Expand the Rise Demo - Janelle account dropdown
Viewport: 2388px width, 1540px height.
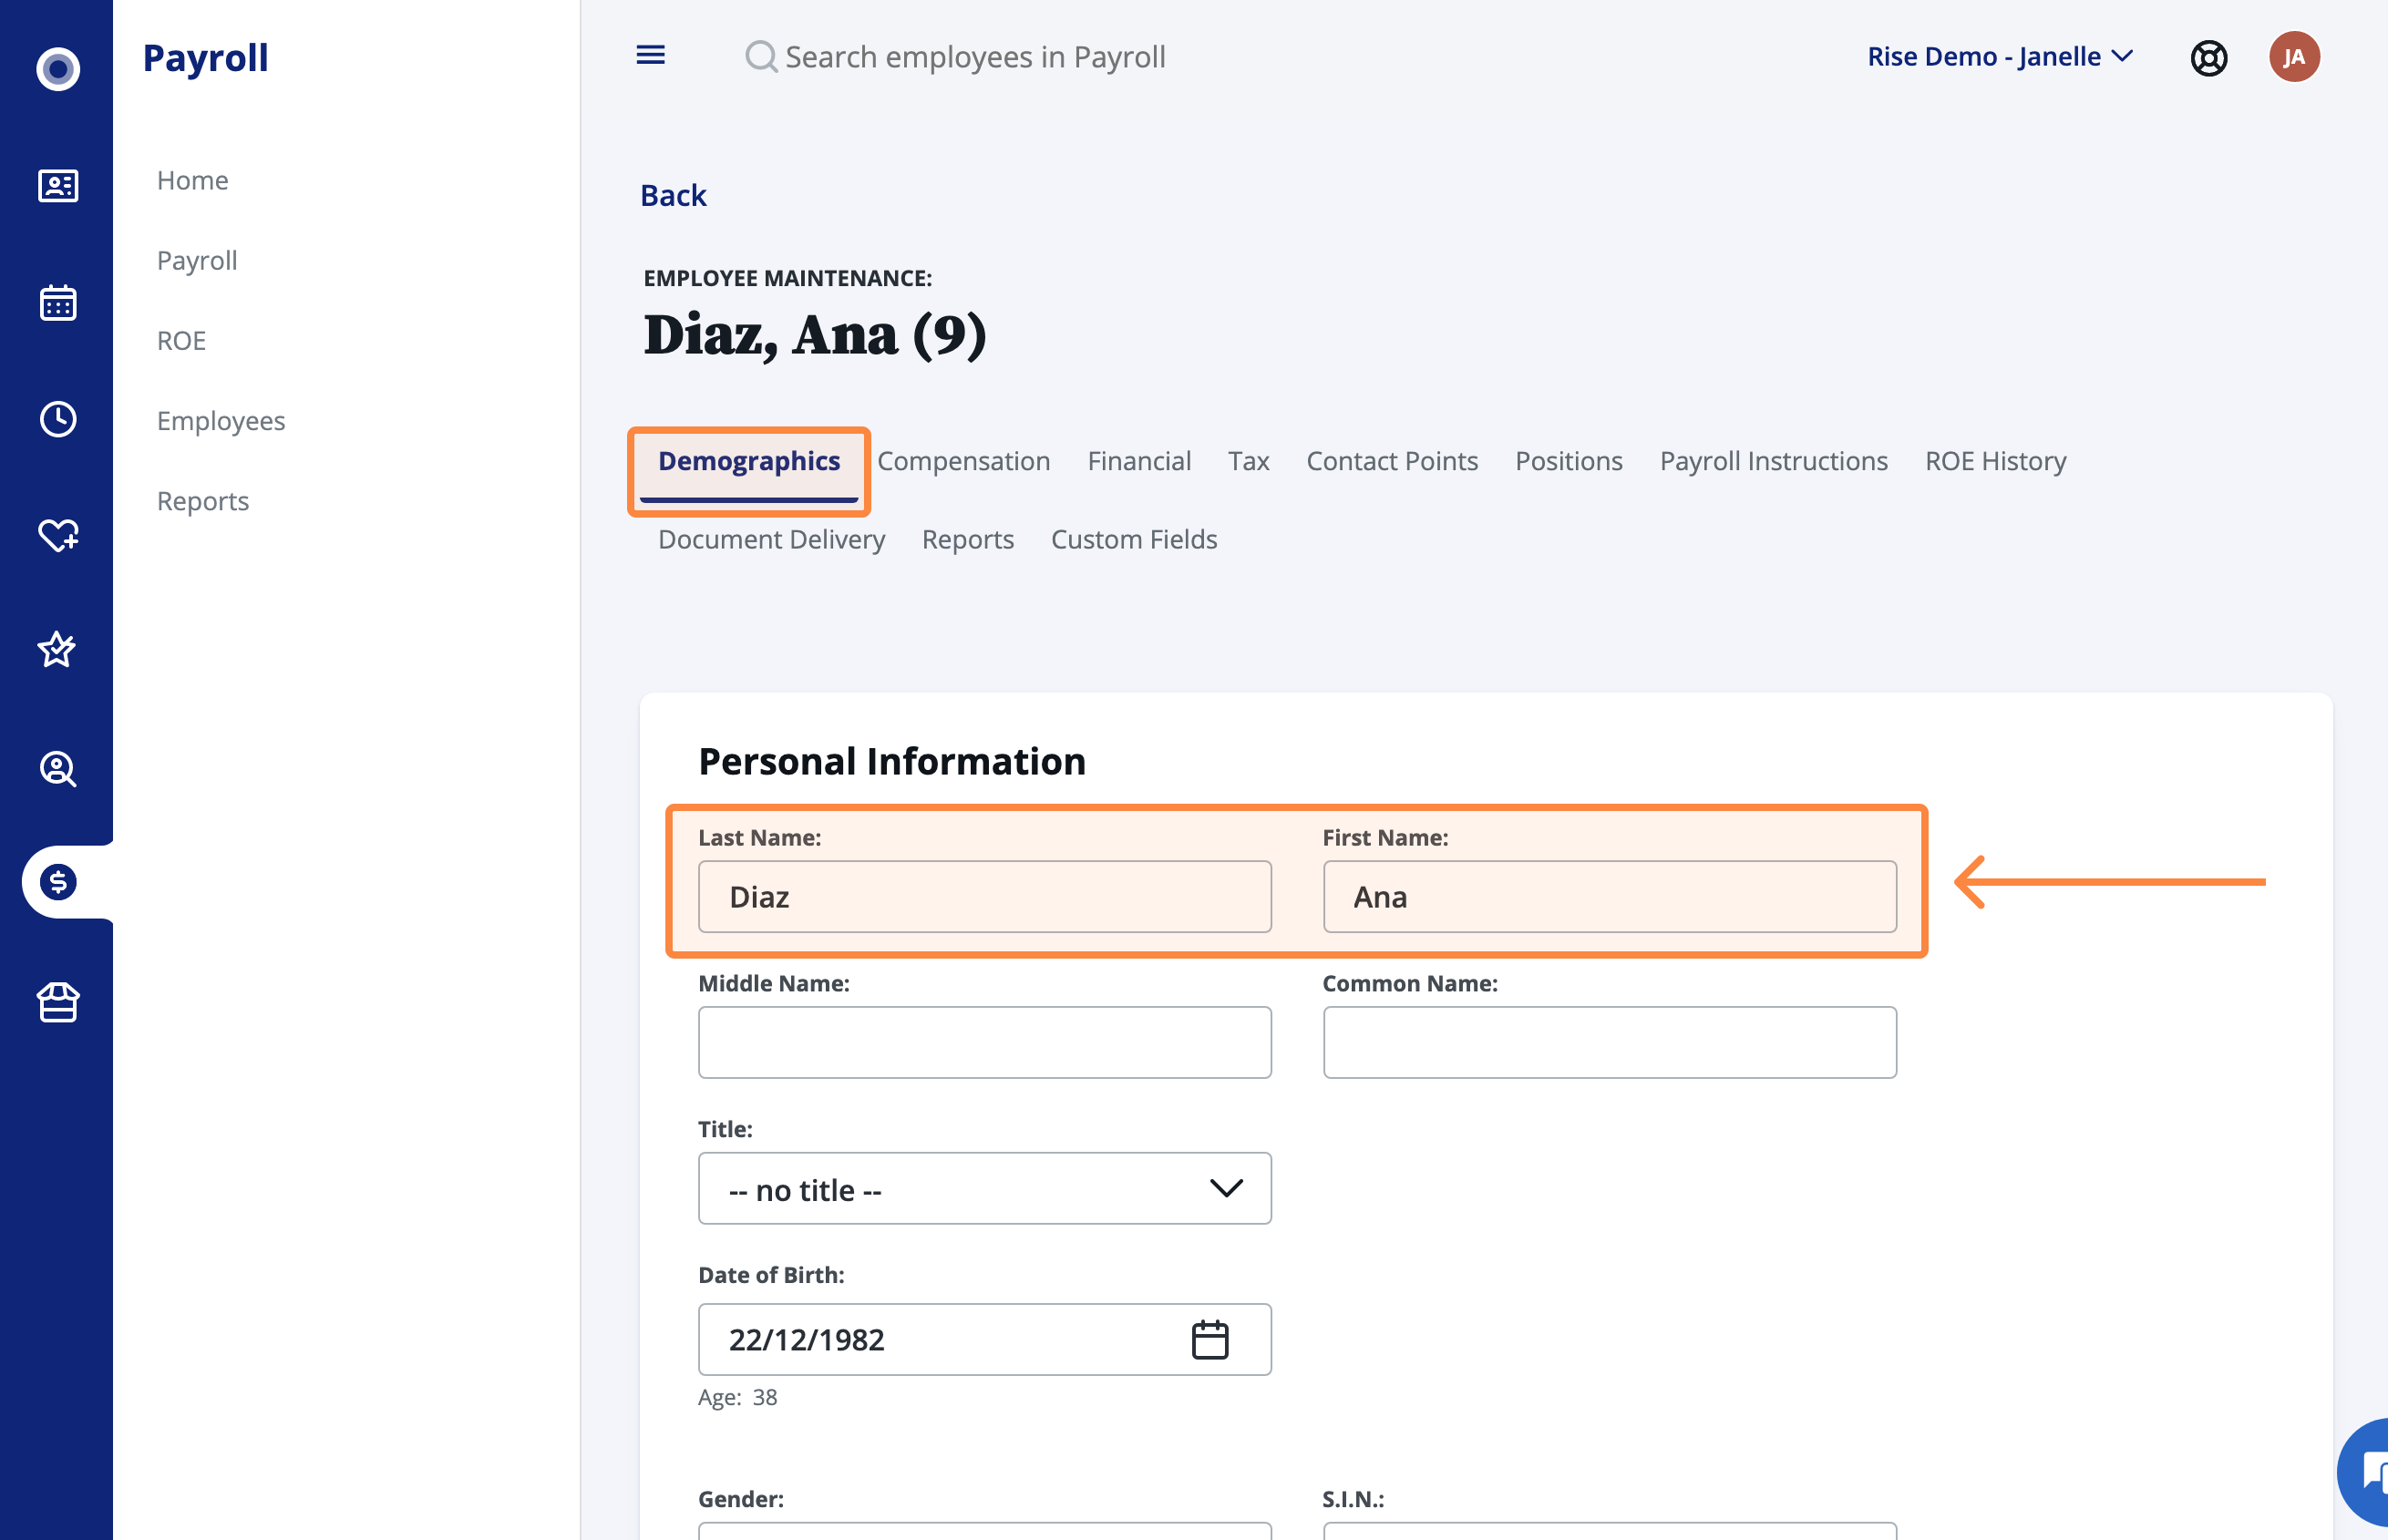pos(2000,57)
